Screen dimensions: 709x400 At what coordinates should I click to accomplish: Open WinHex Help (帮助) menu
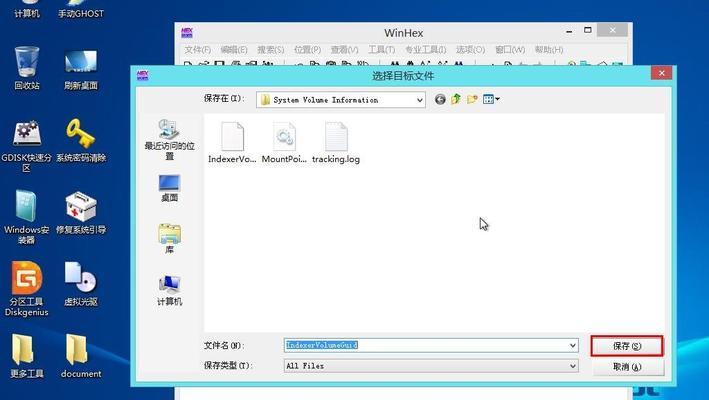548,50
